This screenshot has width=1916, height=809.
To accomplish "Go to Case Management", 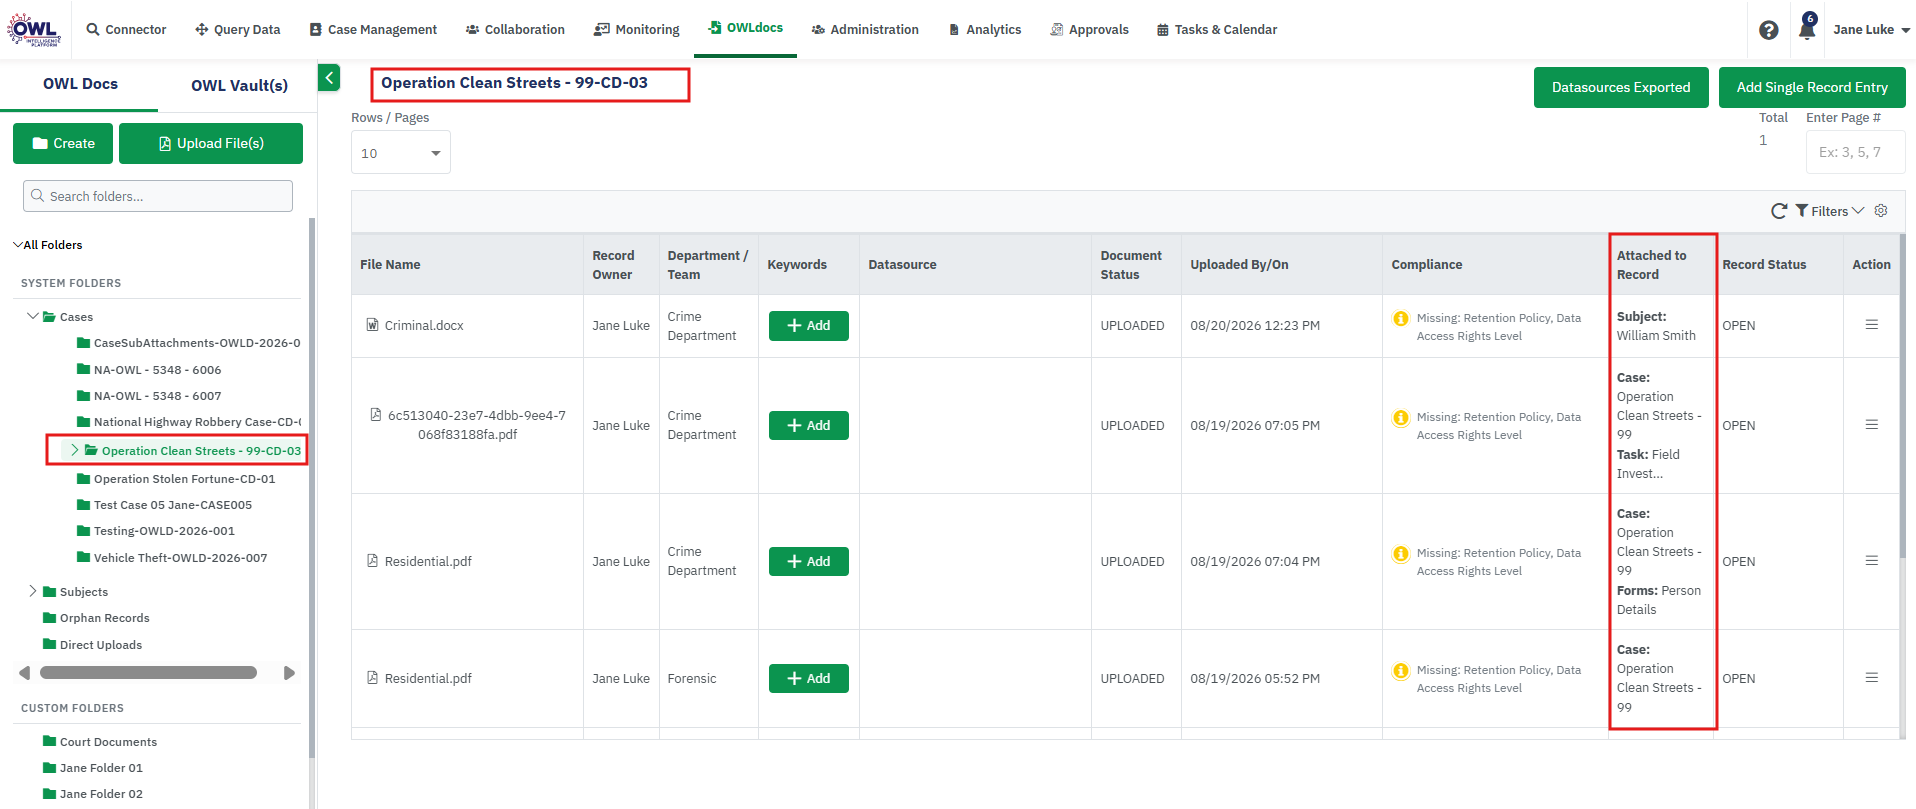I will point(373,30).
